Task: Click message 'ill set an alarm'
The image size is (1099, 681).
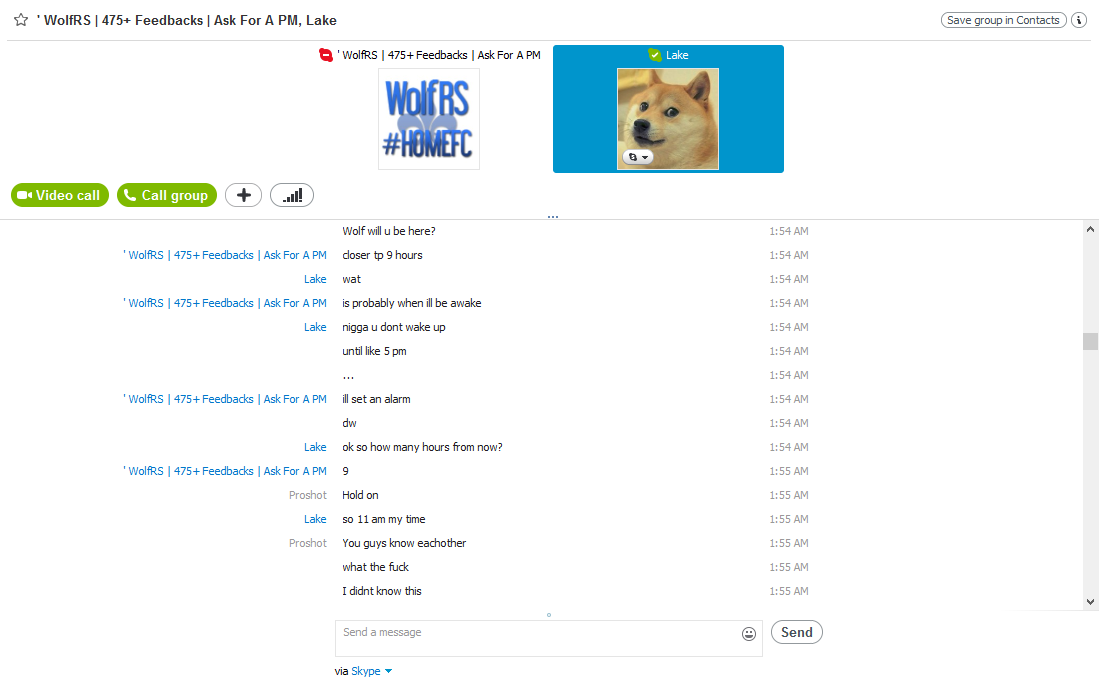Action: [x=376, y=399]
